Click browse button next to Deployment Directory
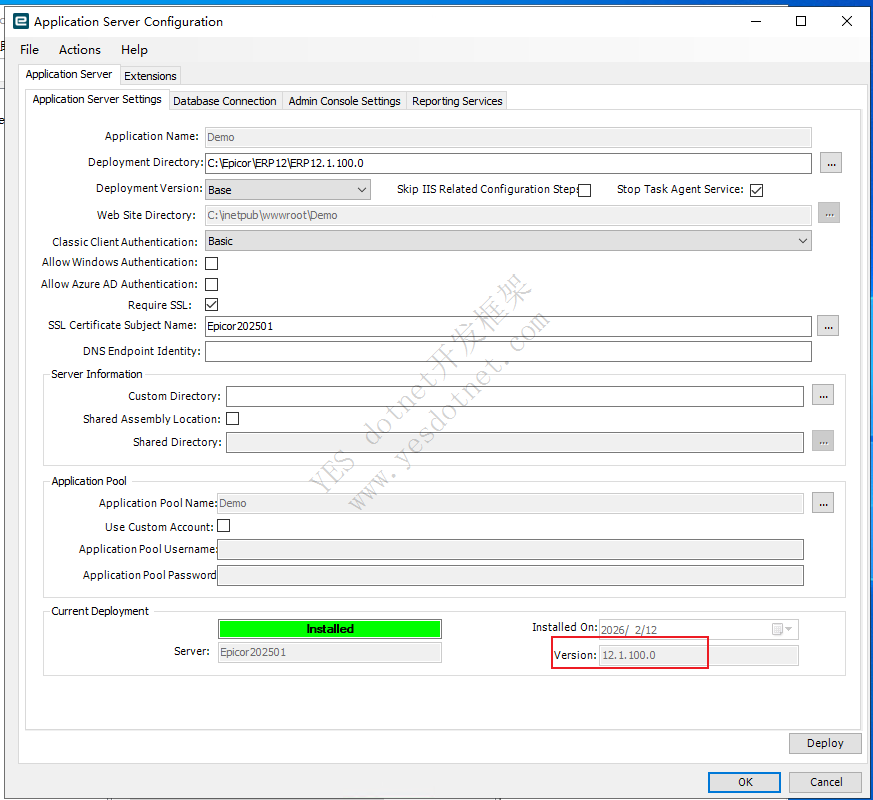The image size is (873, 800). [x=830, y=163]
